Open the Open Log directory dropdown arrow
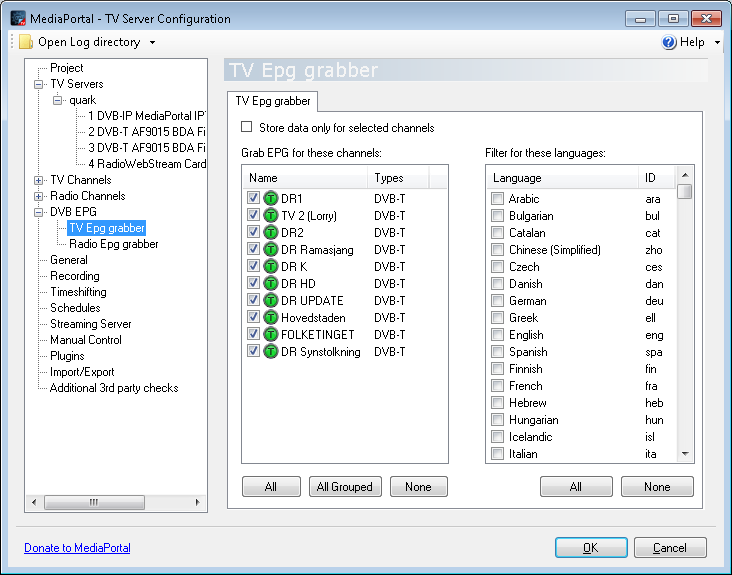Screen dimensions: 732x575 [152, 42]
